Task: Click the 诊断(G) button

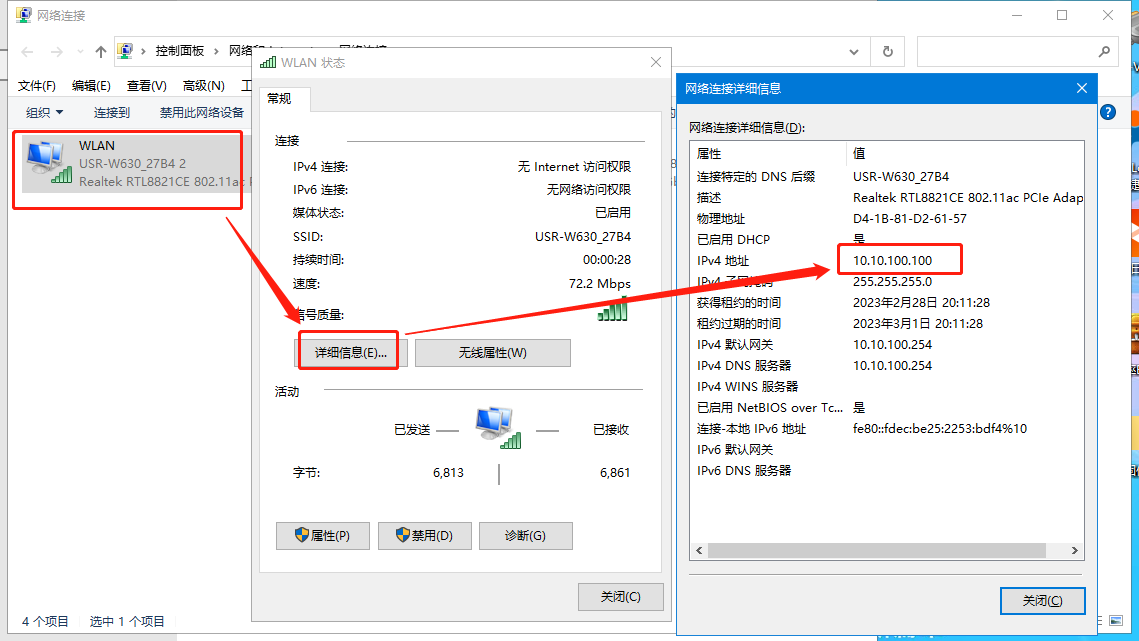Action: click(525, 536)
